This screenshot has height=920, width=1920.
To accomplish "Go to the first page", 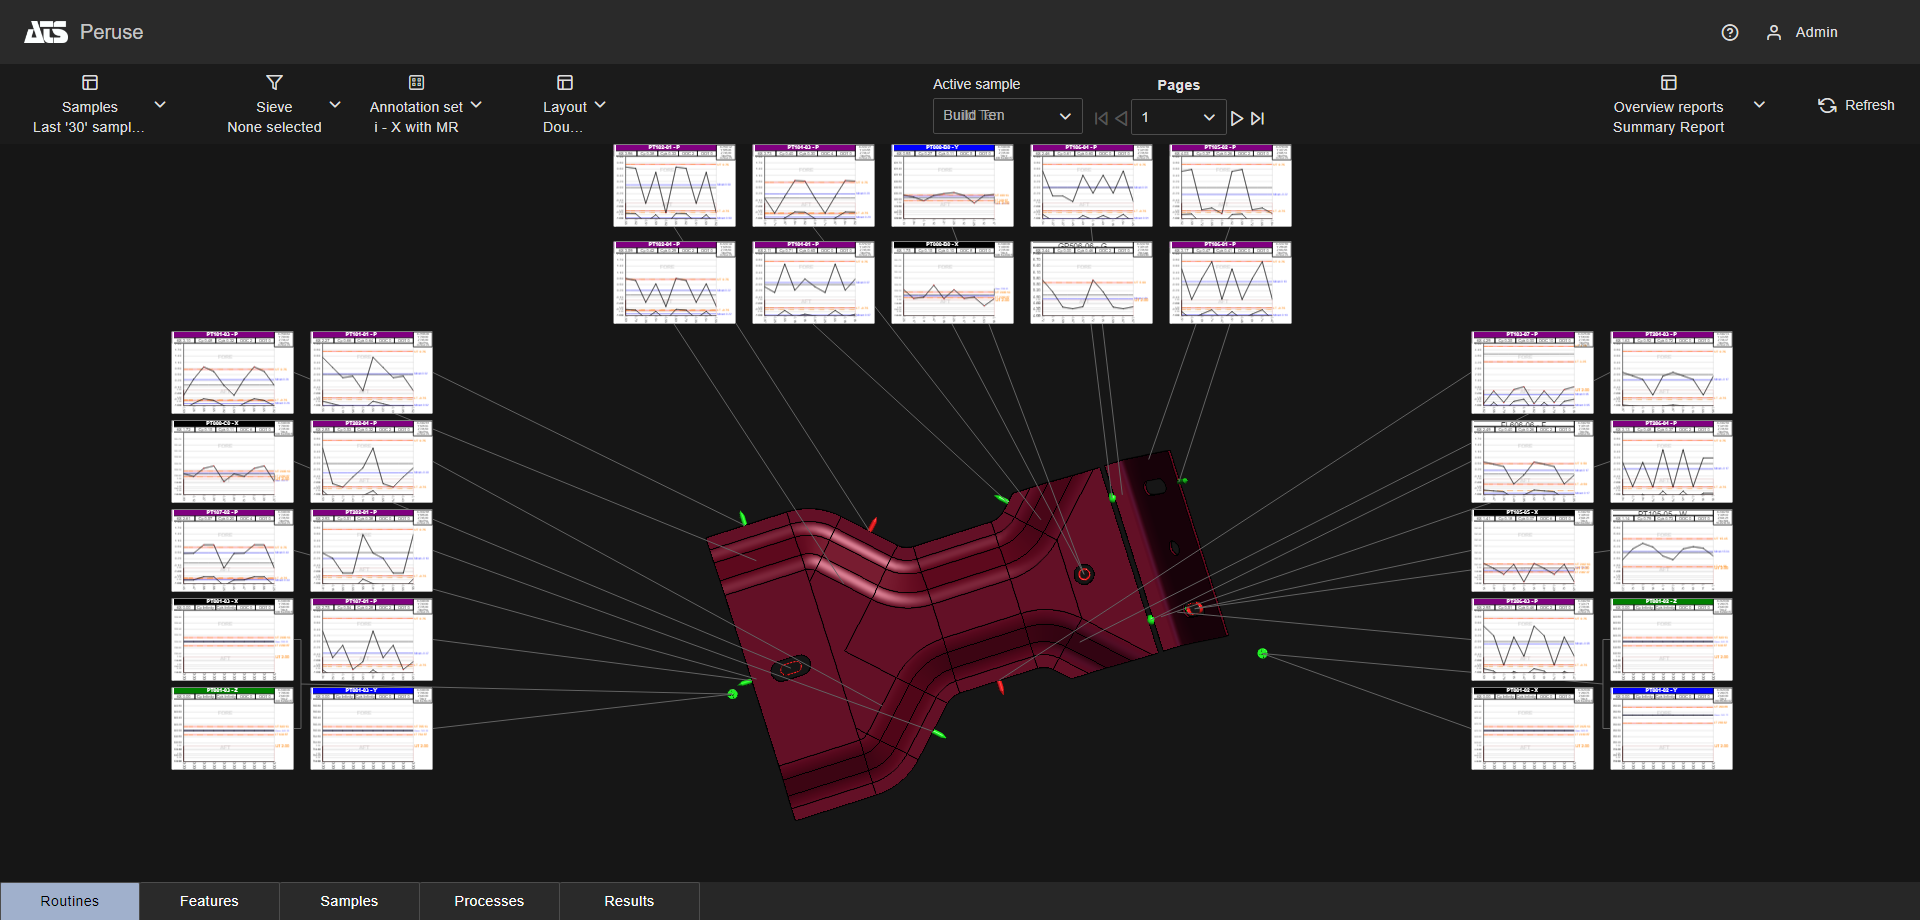I will point(1101,118).
